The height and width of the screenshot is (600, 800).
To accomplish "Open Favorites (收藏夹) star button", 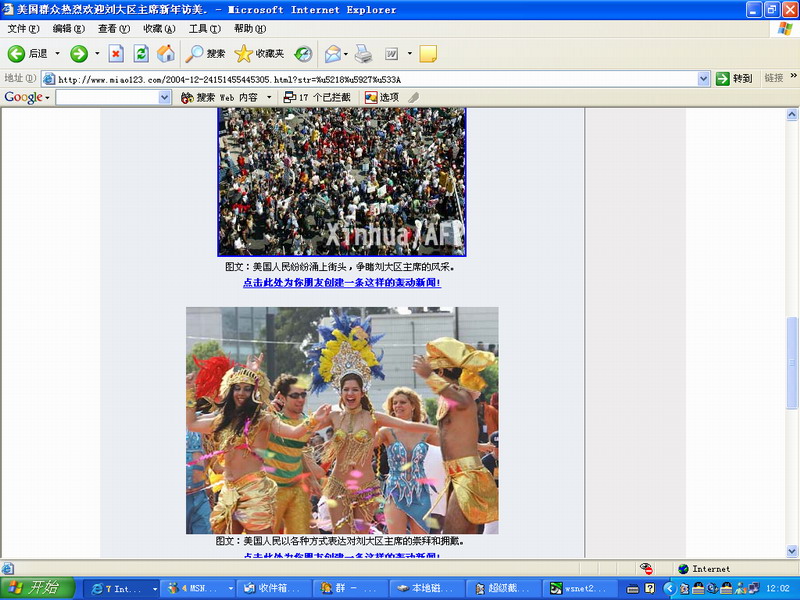I will point(259,54).
